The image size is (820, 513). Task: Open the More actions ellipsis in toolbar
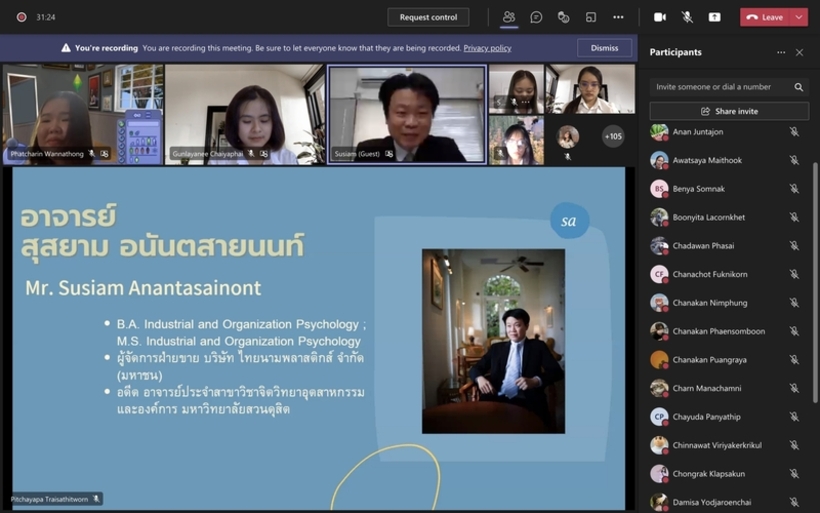click(618, 17)
